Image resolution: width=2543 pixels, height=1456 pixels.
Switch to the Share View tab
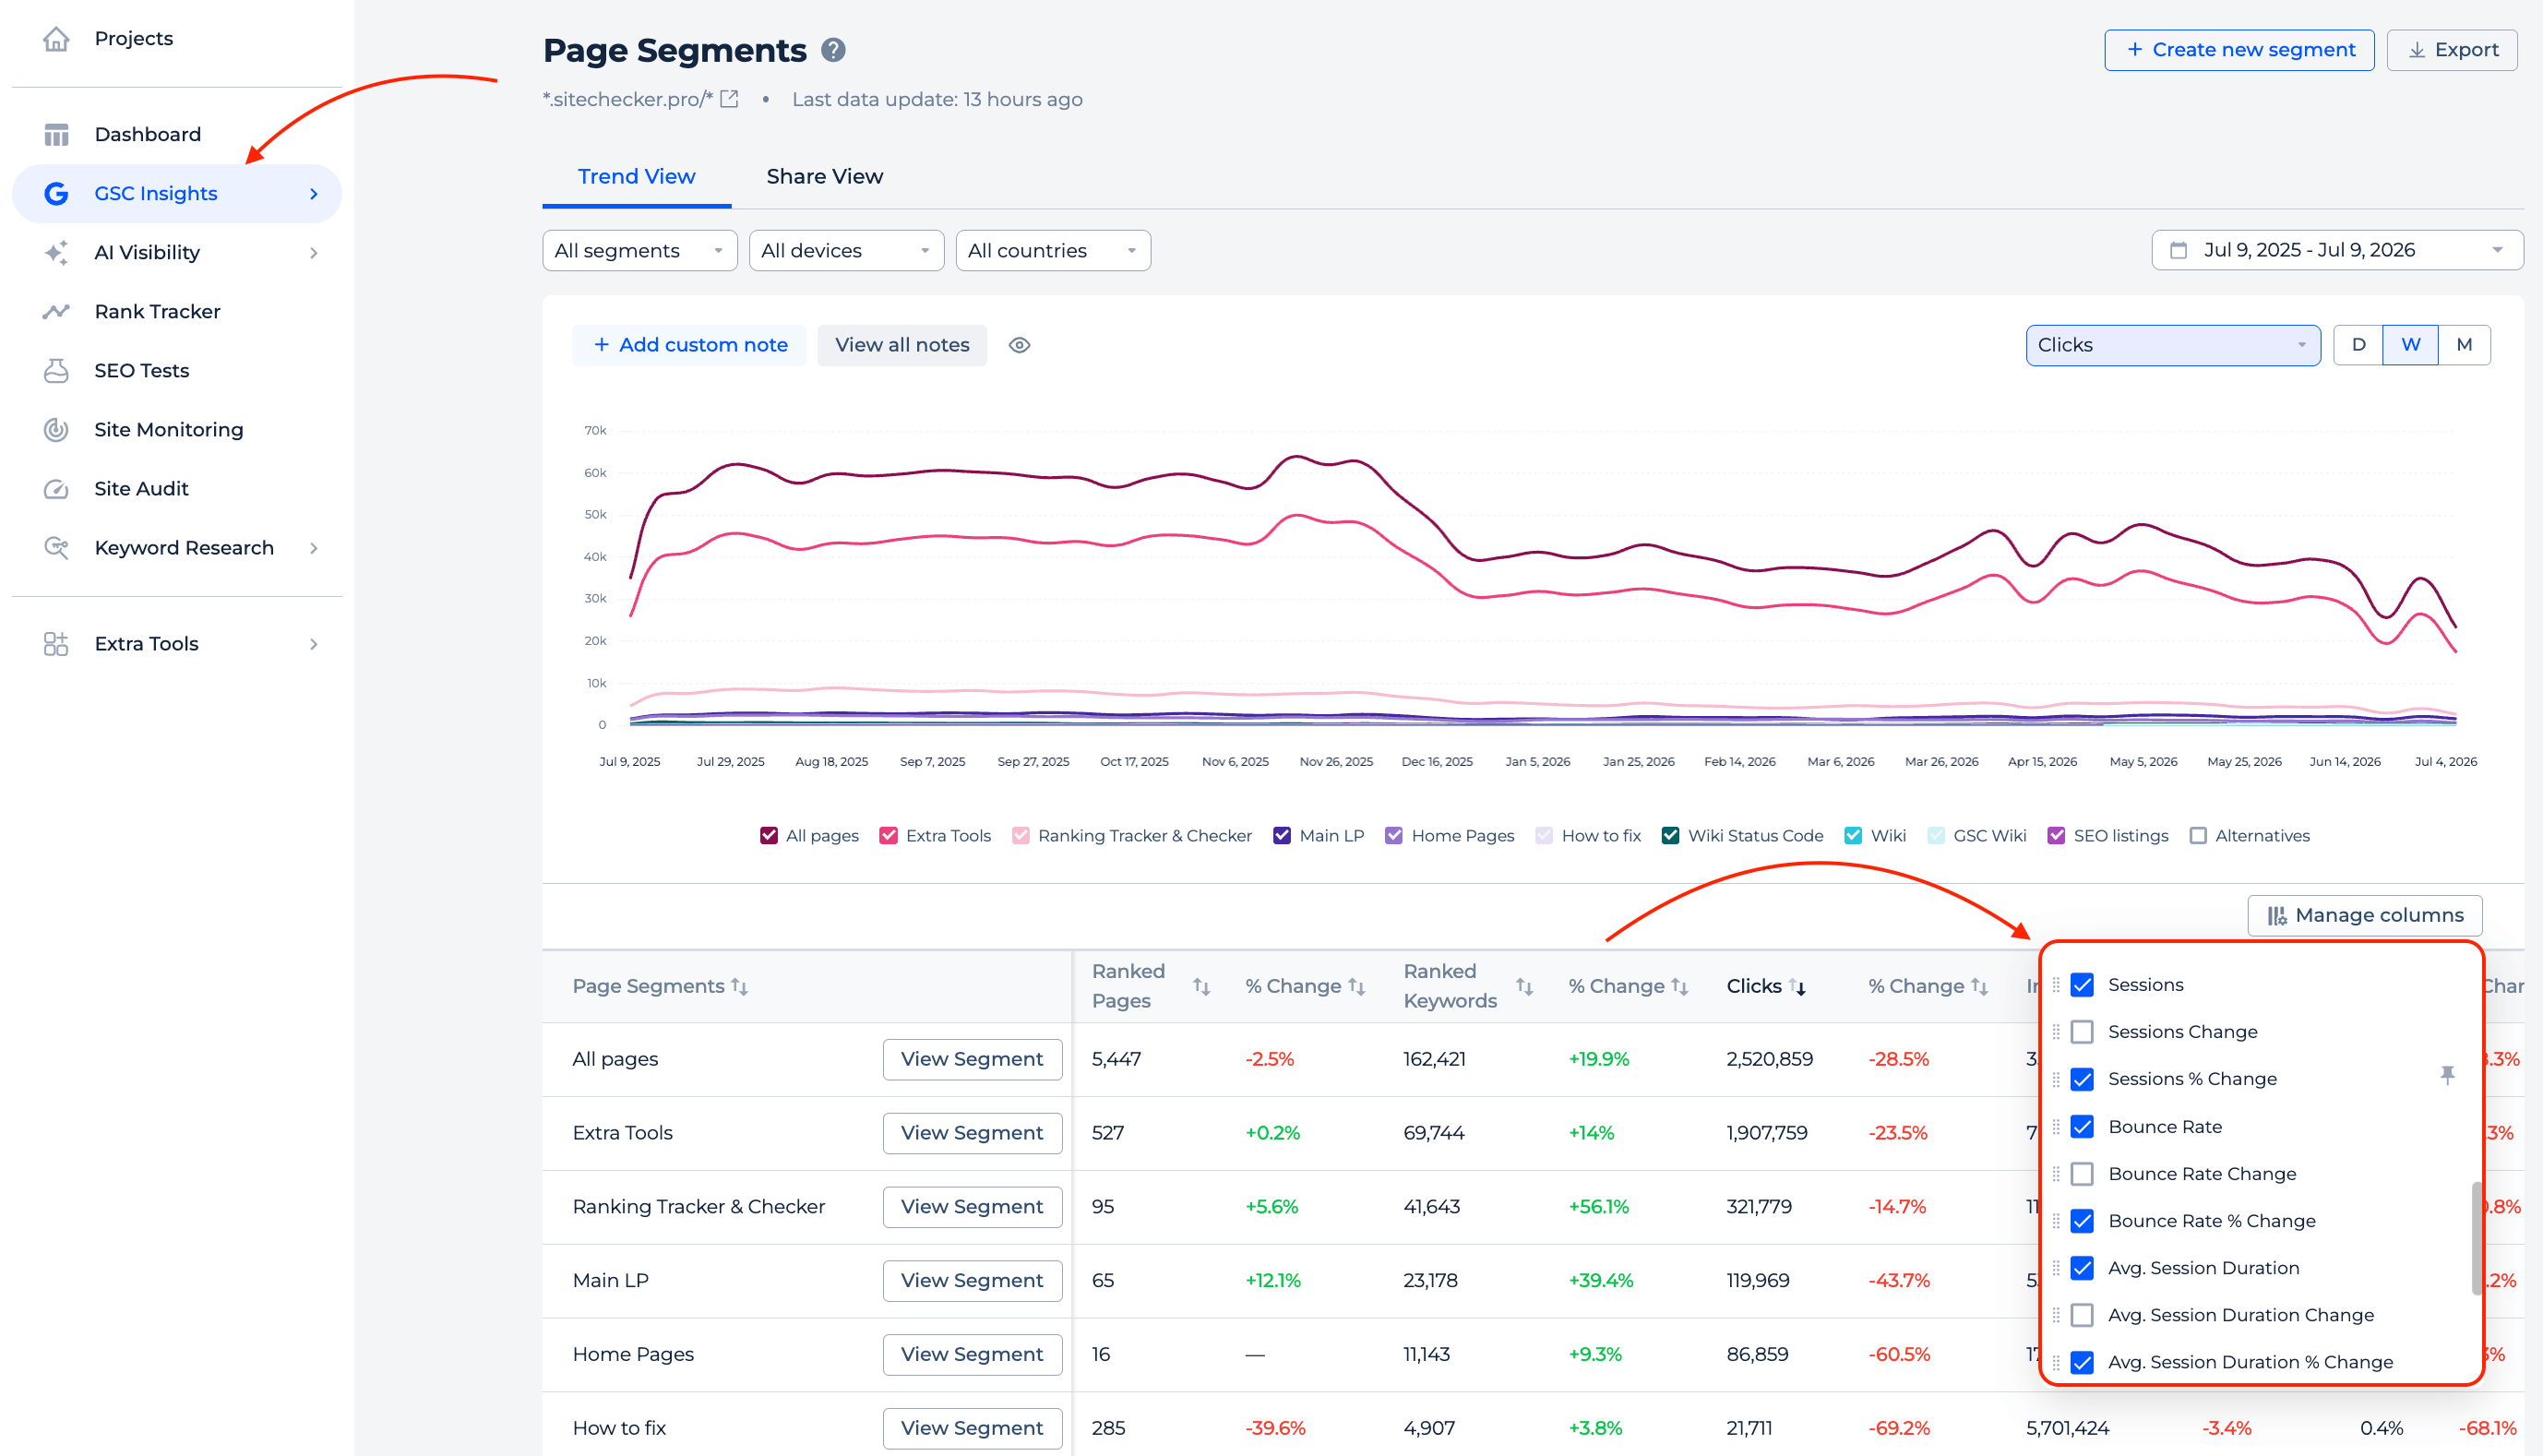pyautogui.click(x=824, y=176)
